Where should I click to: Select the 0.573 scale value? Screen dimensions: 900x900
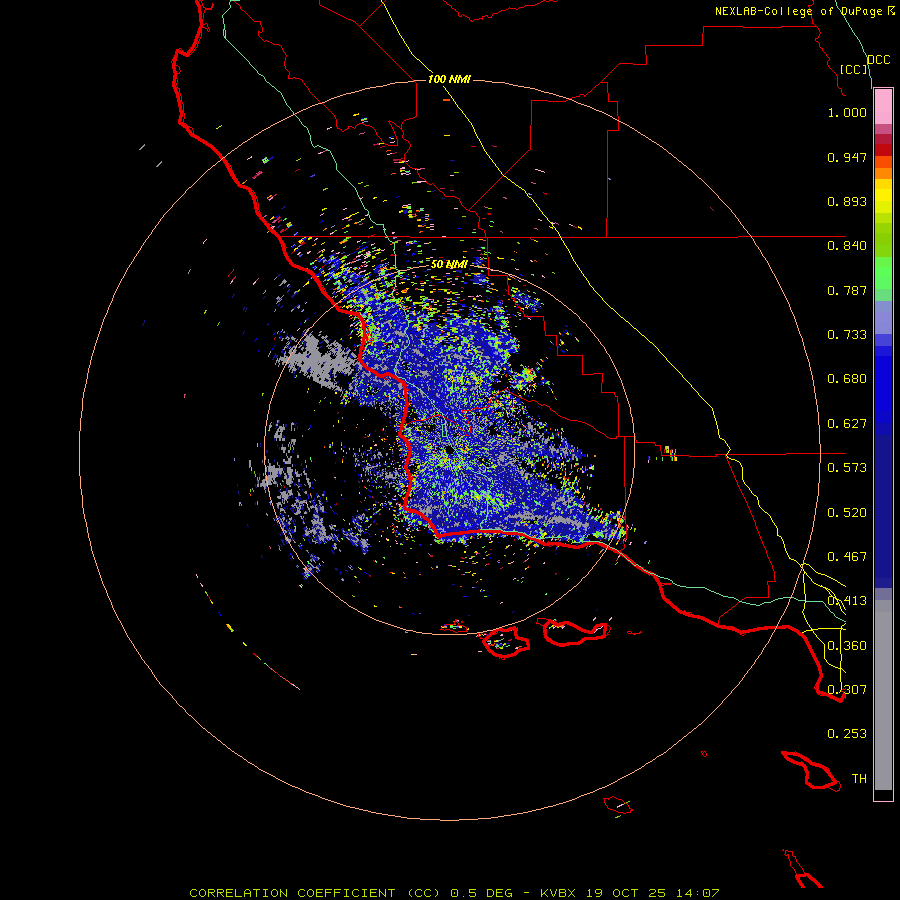coord(847,468)
